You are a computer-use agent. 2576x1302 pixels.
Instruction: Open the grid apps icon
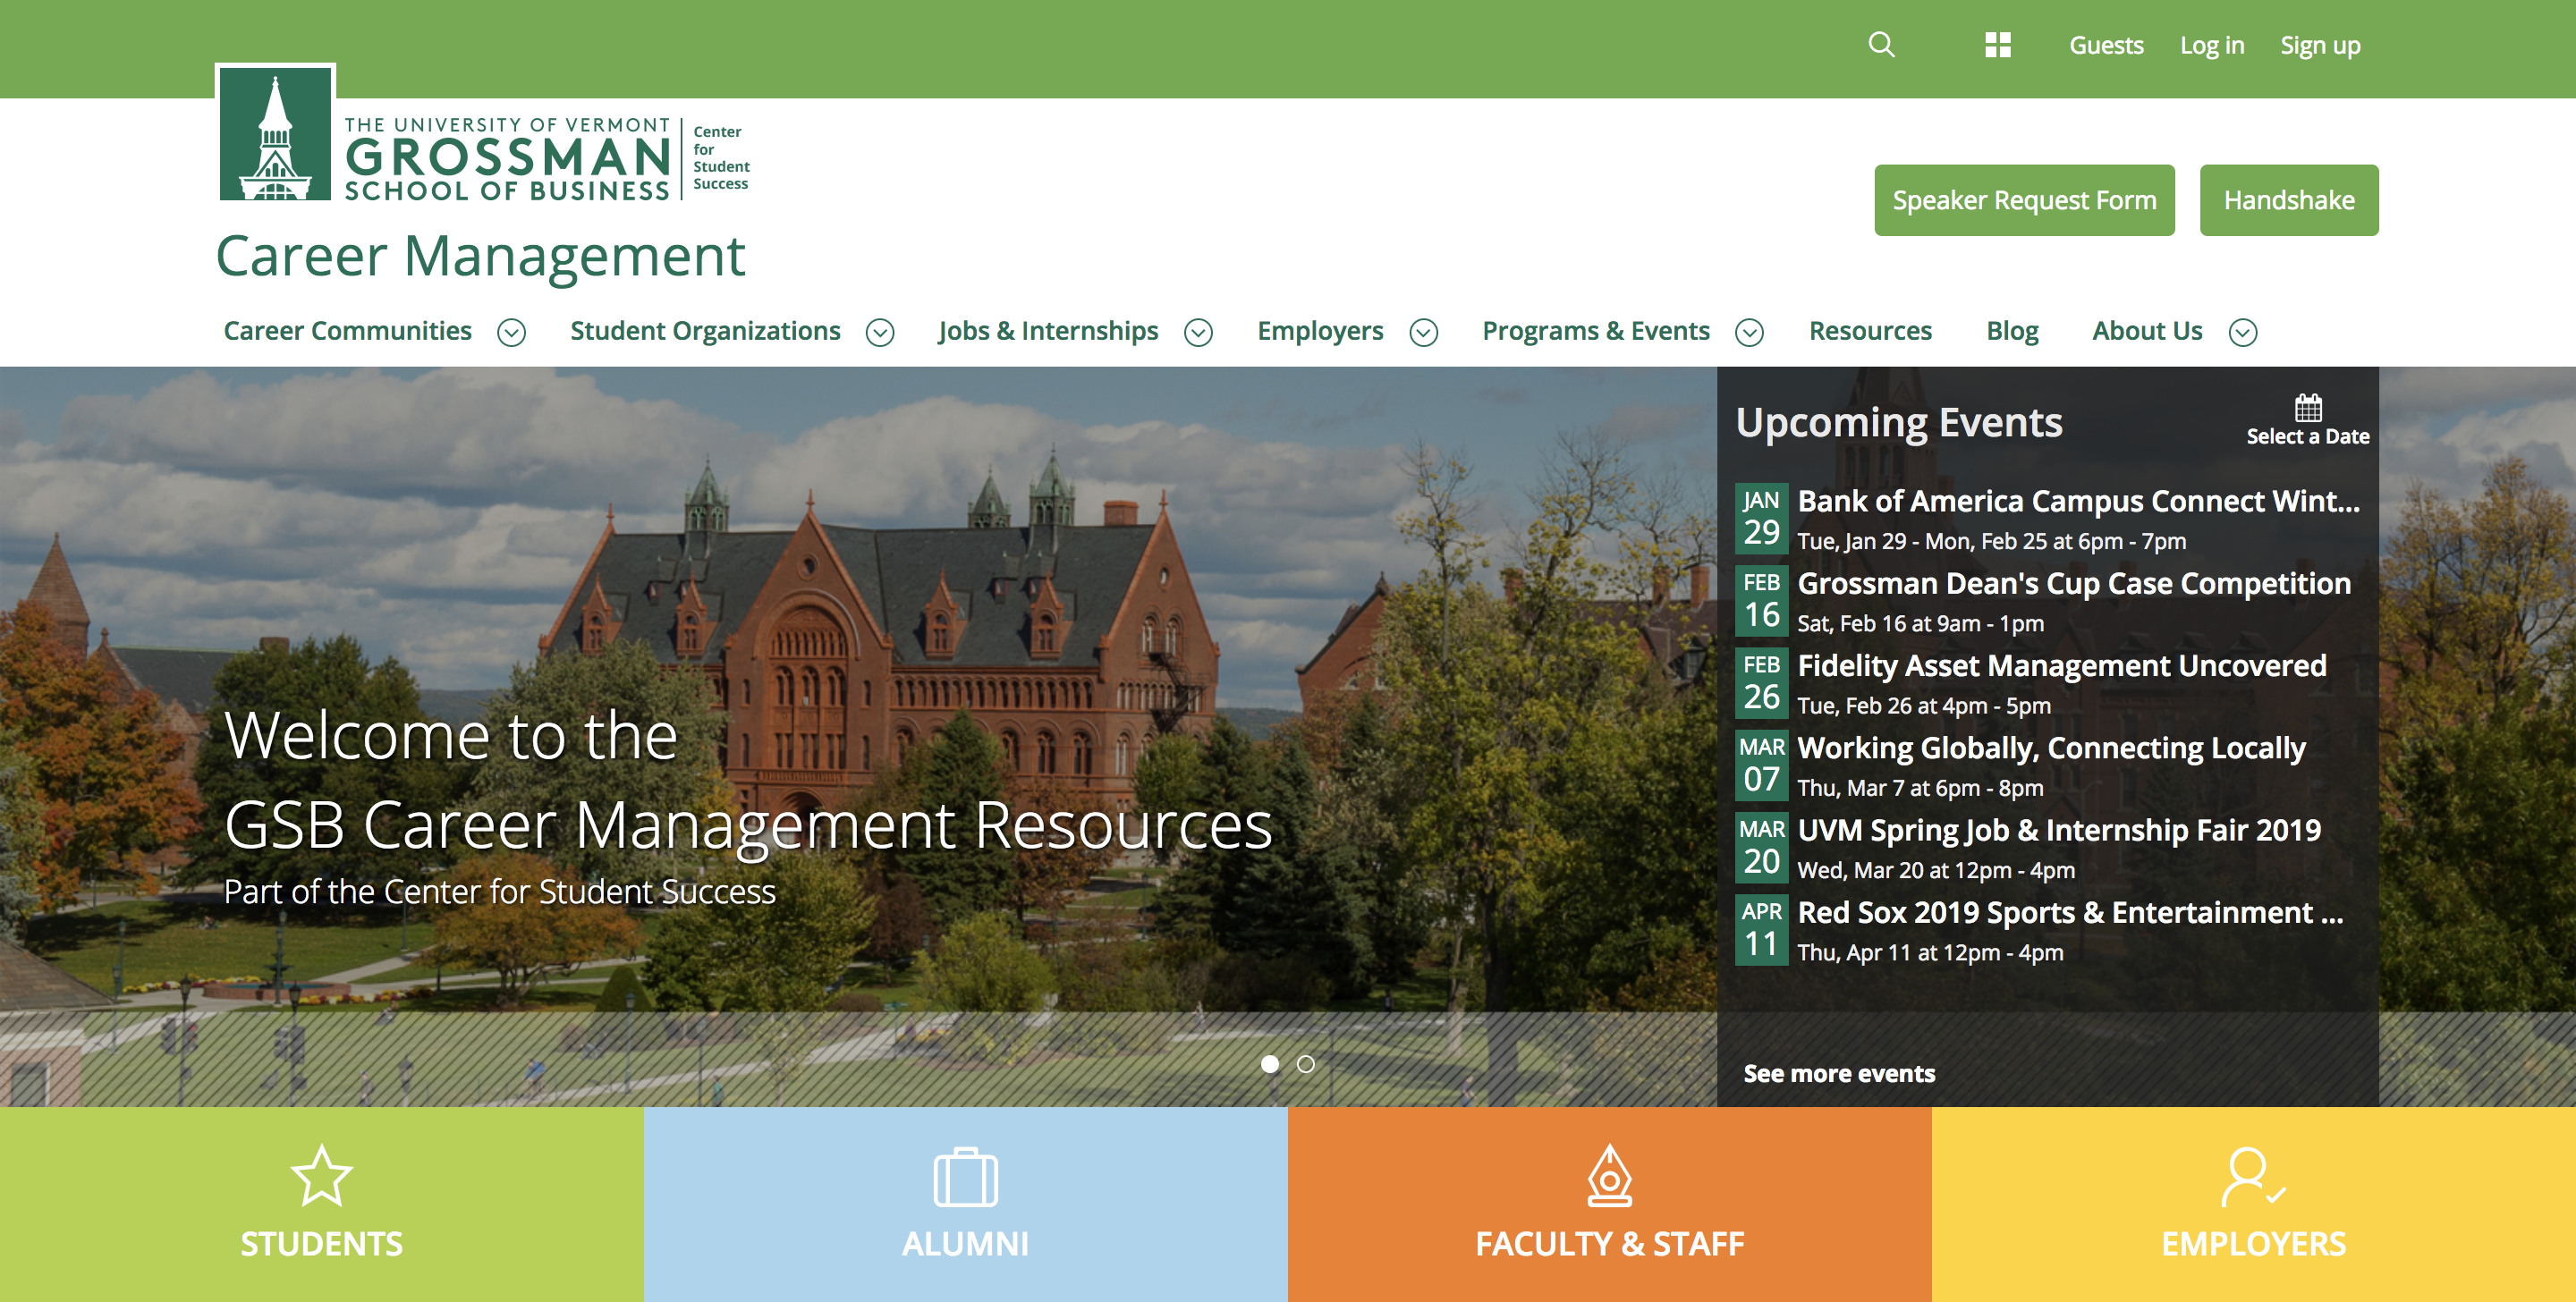point(1997,45)
